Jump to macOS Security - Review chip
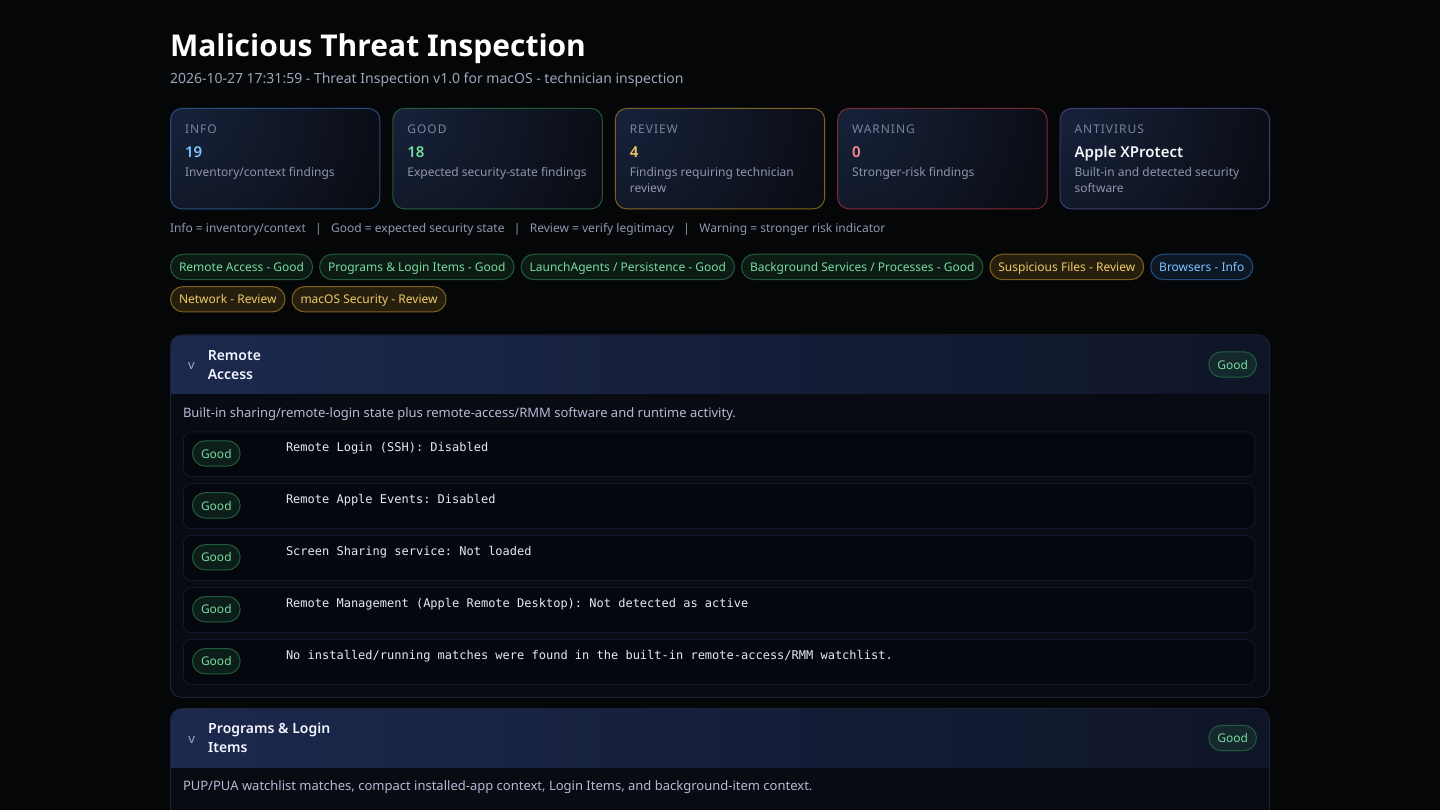Screen dimensions: 1440x810 click(369, 299)
